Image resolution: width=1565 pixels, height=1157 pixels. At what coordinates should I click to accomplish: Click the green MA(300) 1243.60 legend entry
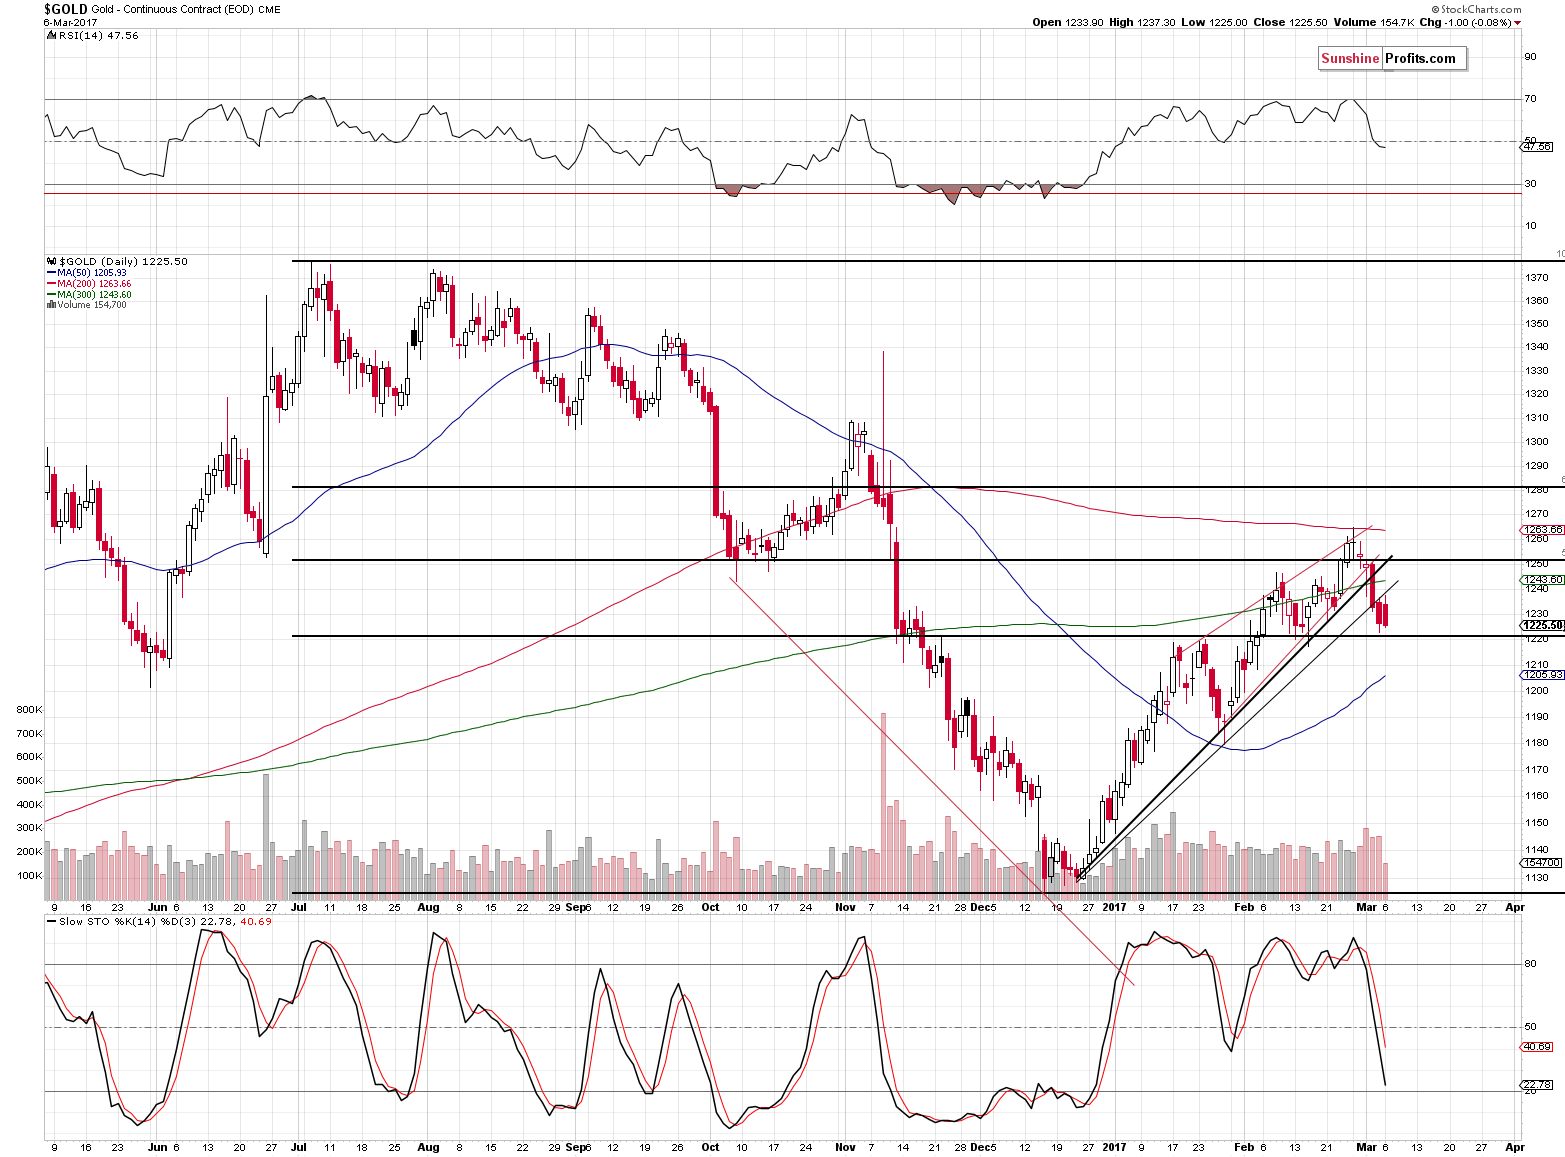pos(89,295)
